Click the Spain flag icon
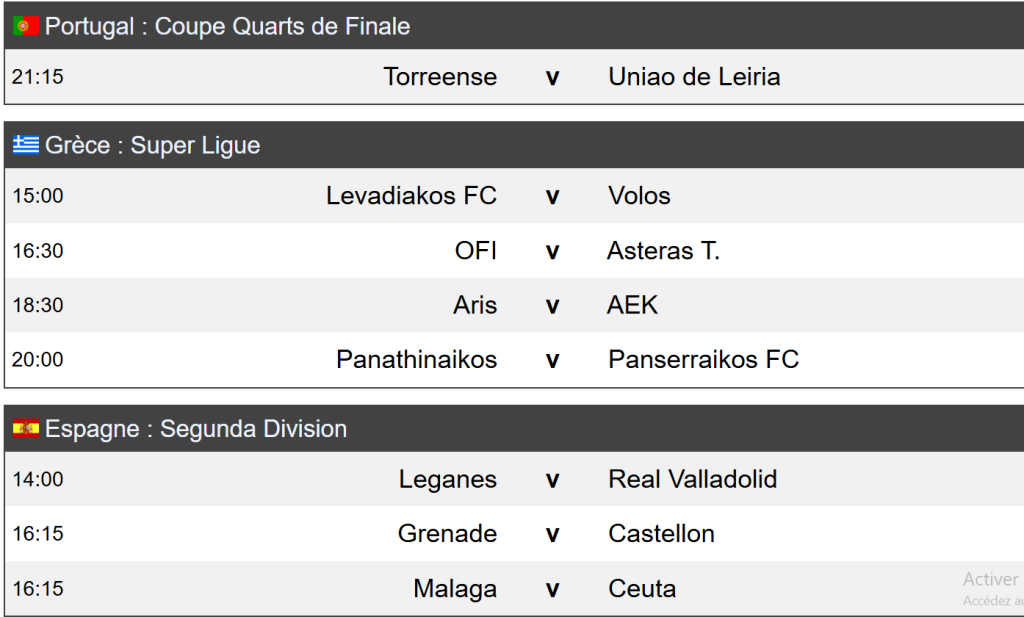The image size is (1024, 617). click(26, 429)
